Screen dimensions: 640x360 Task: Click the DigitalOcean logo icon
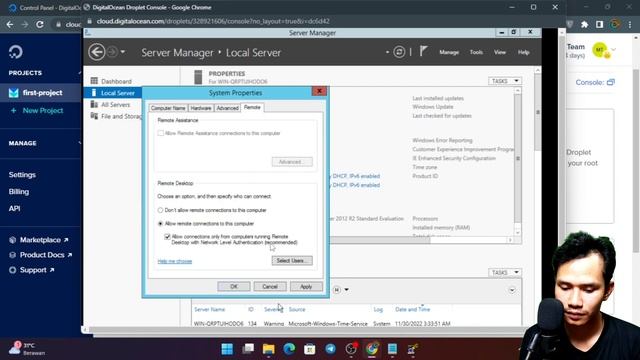(x=16, y=52)
